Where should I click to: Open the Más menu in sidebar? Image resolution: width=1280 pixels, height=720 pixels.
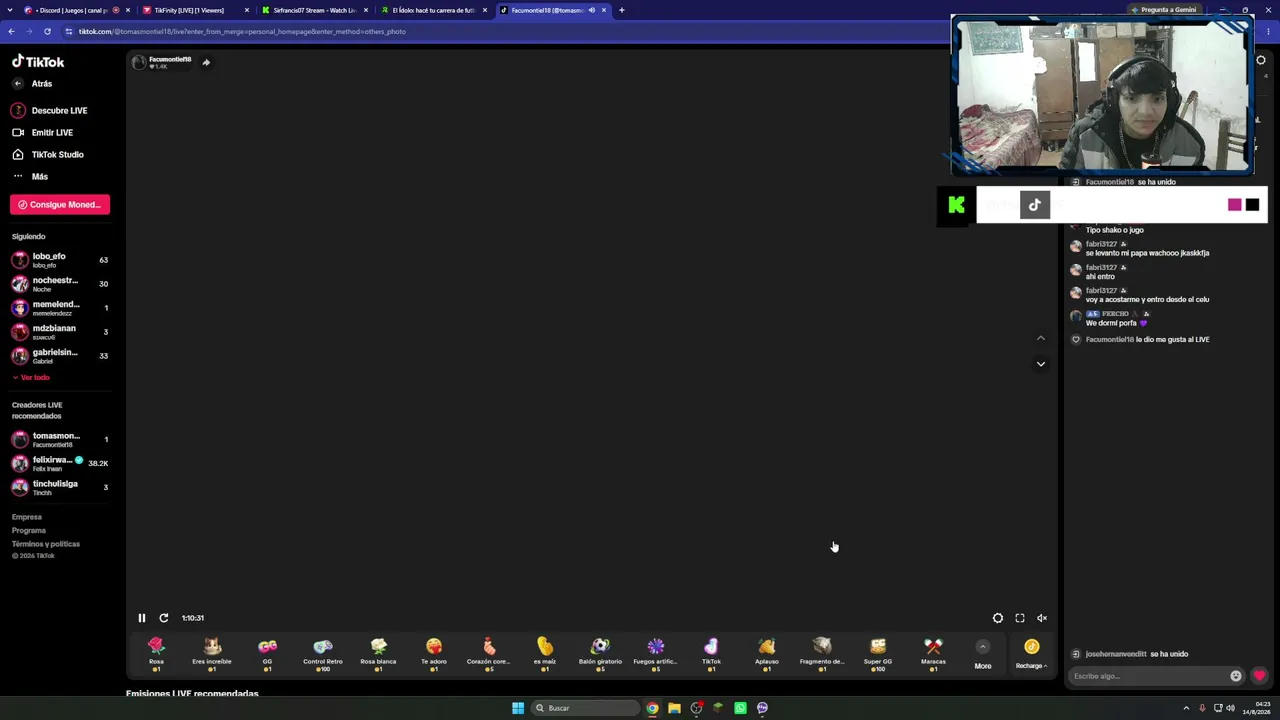coord(30,177)
